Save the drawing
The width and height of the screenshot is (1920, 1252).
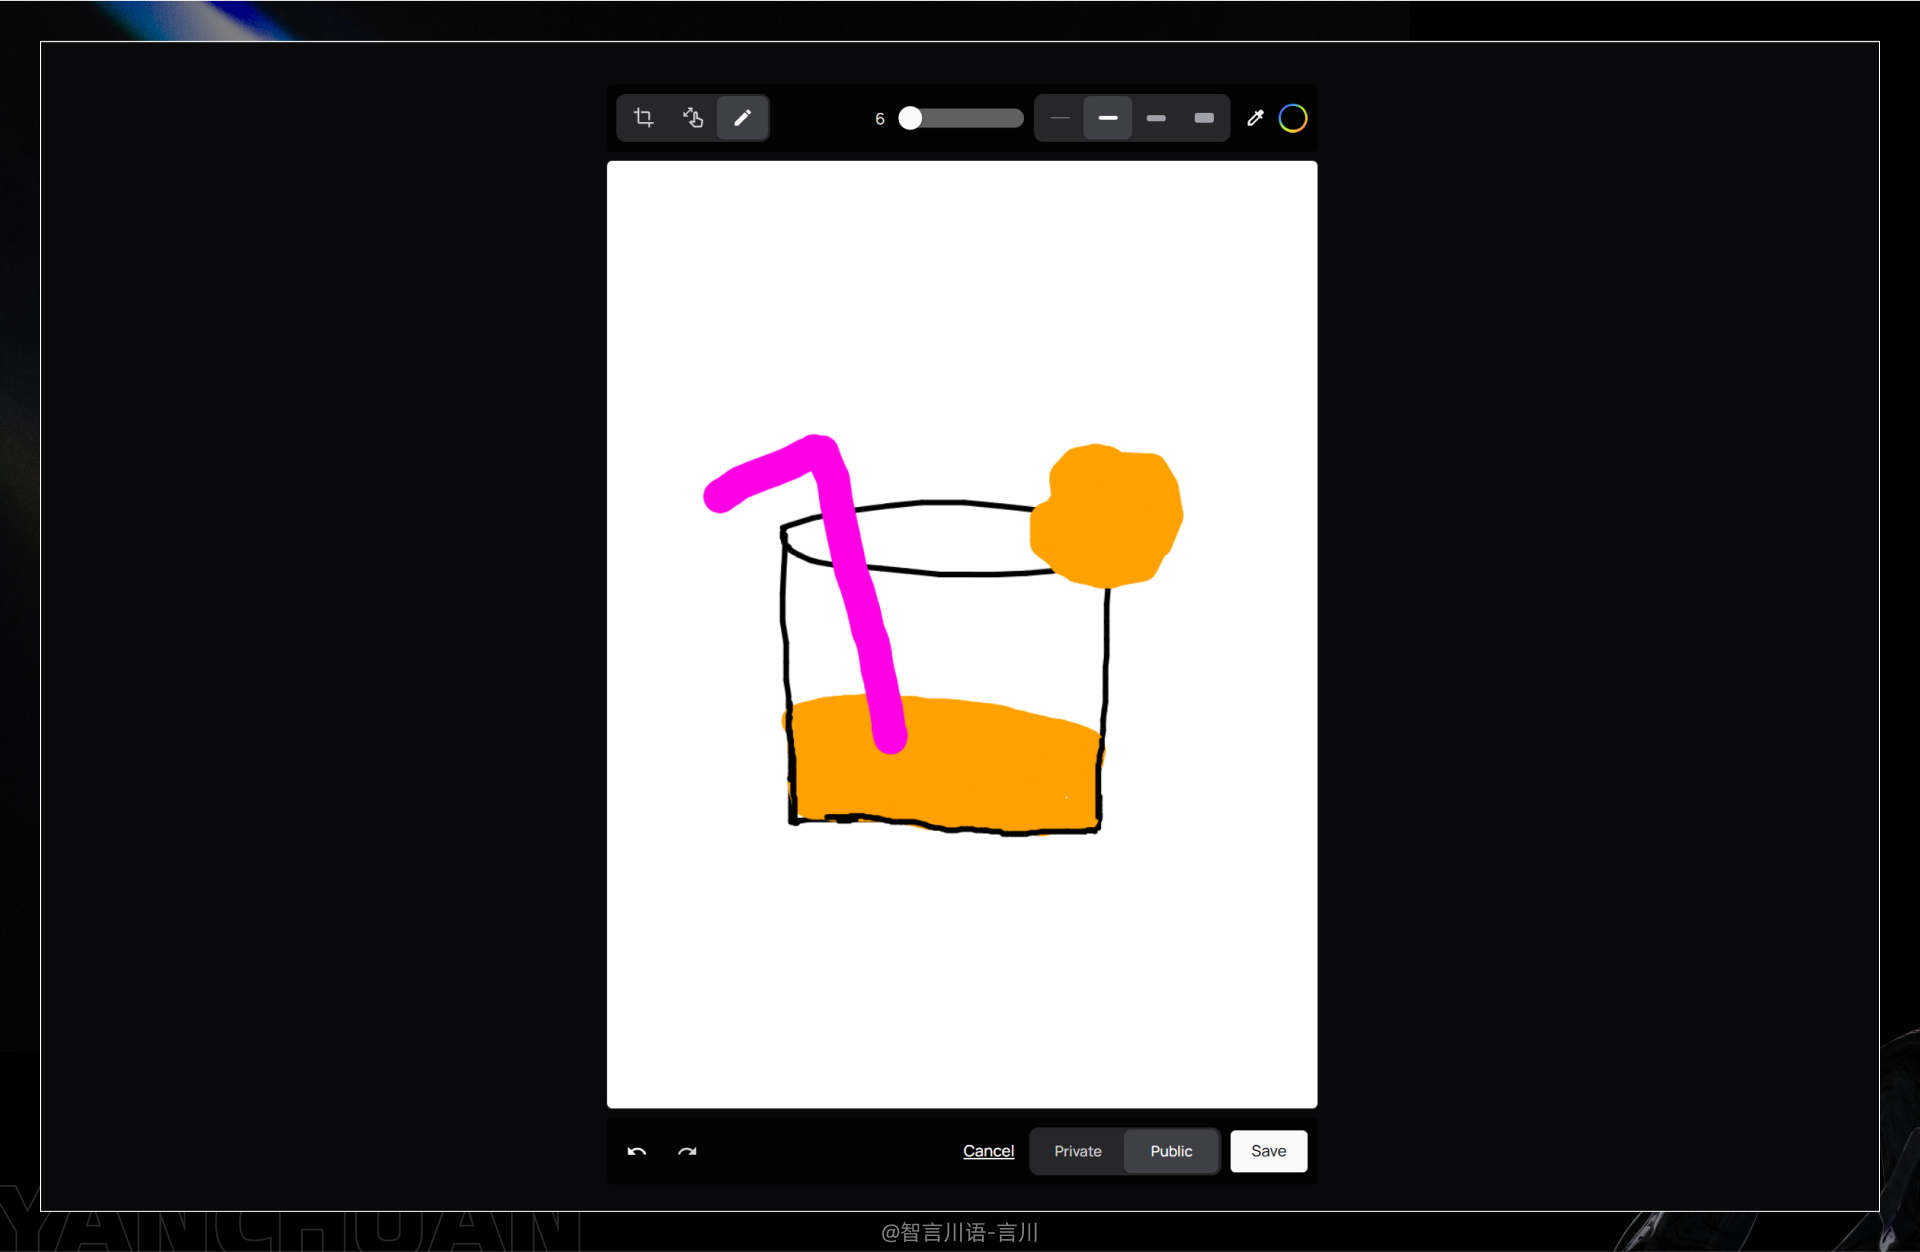click(1268, 1151)
